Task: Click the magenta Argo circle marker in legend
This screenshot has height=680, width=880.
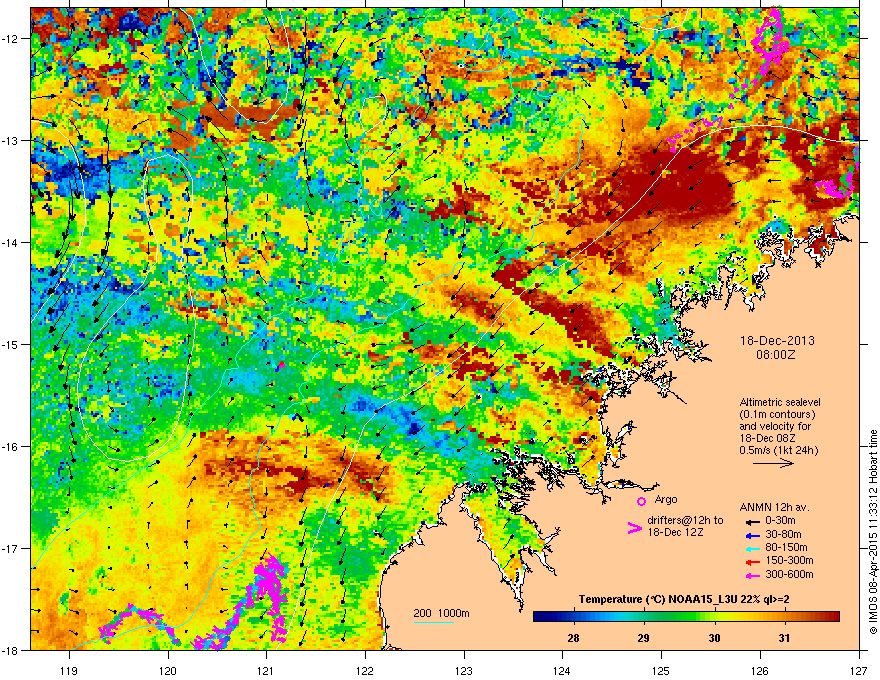Action: [x=641, y=501]
